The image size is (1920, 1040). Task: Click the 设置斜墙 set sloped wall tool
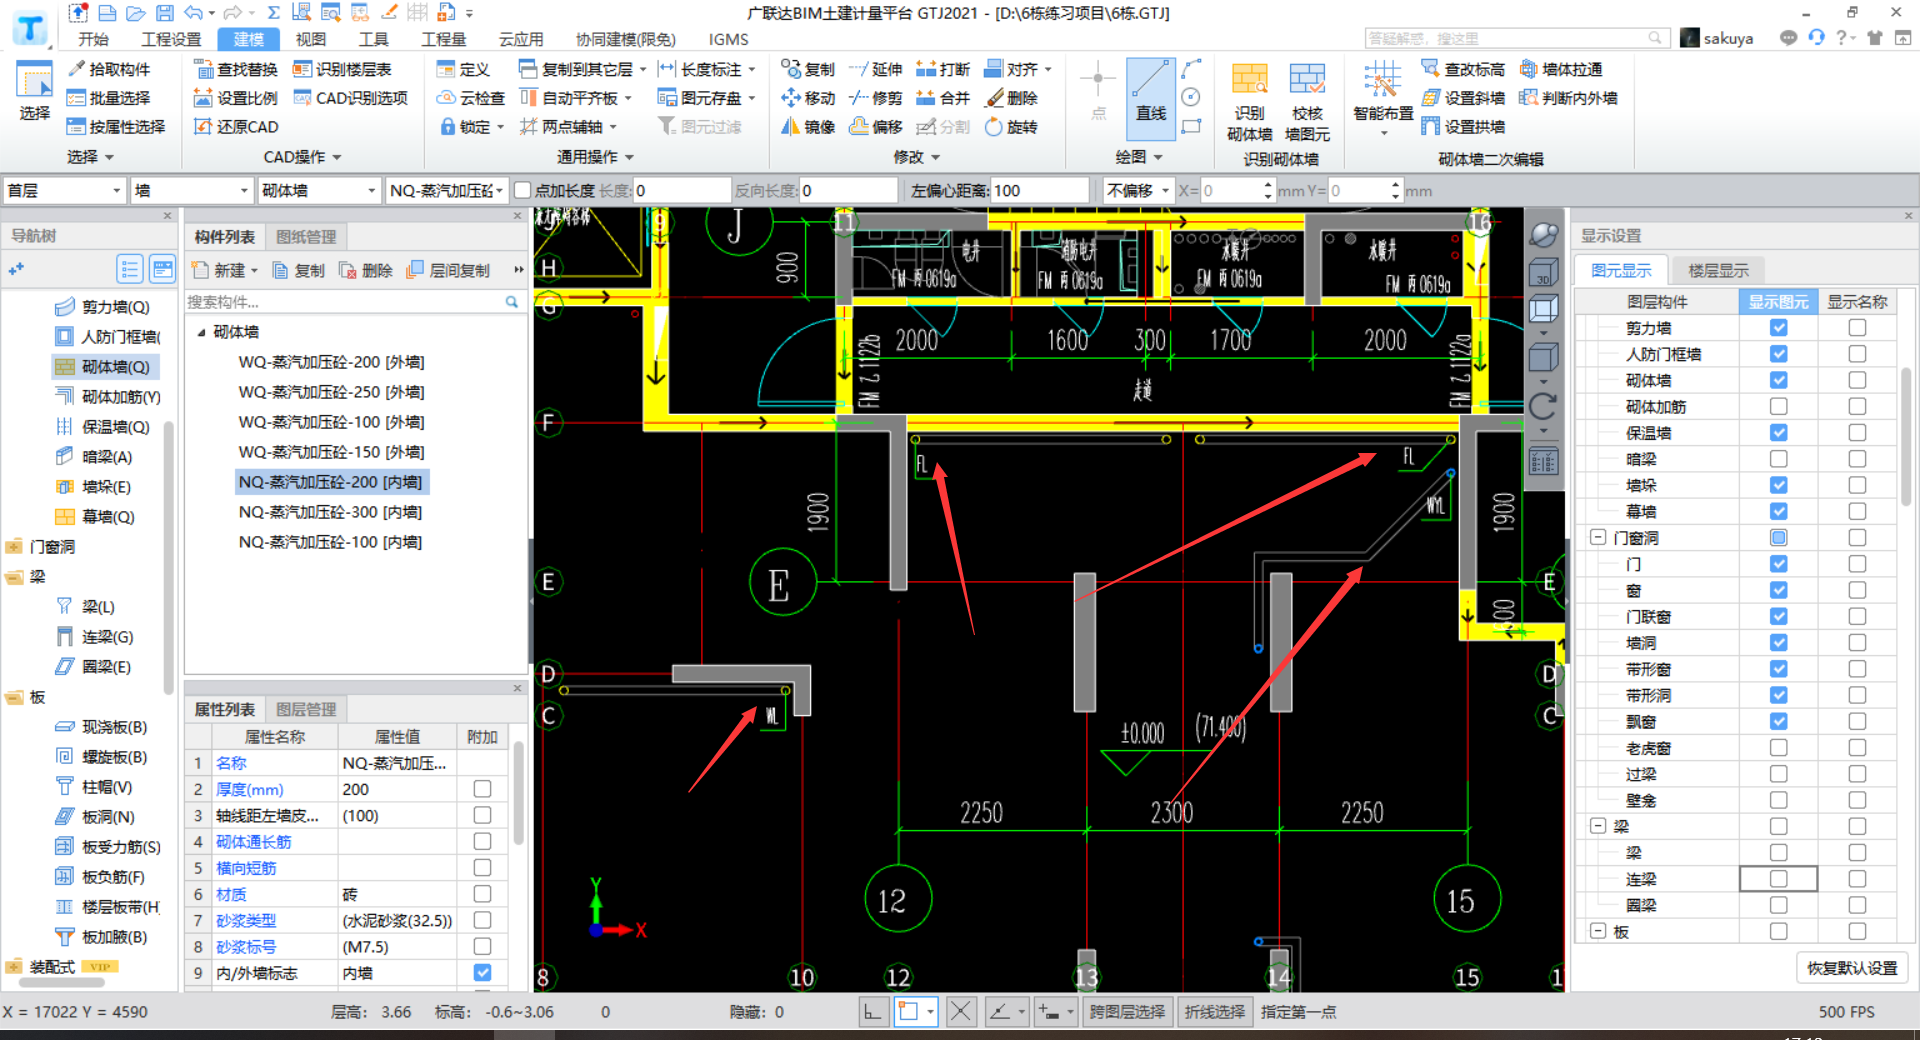pos(1463,98)
